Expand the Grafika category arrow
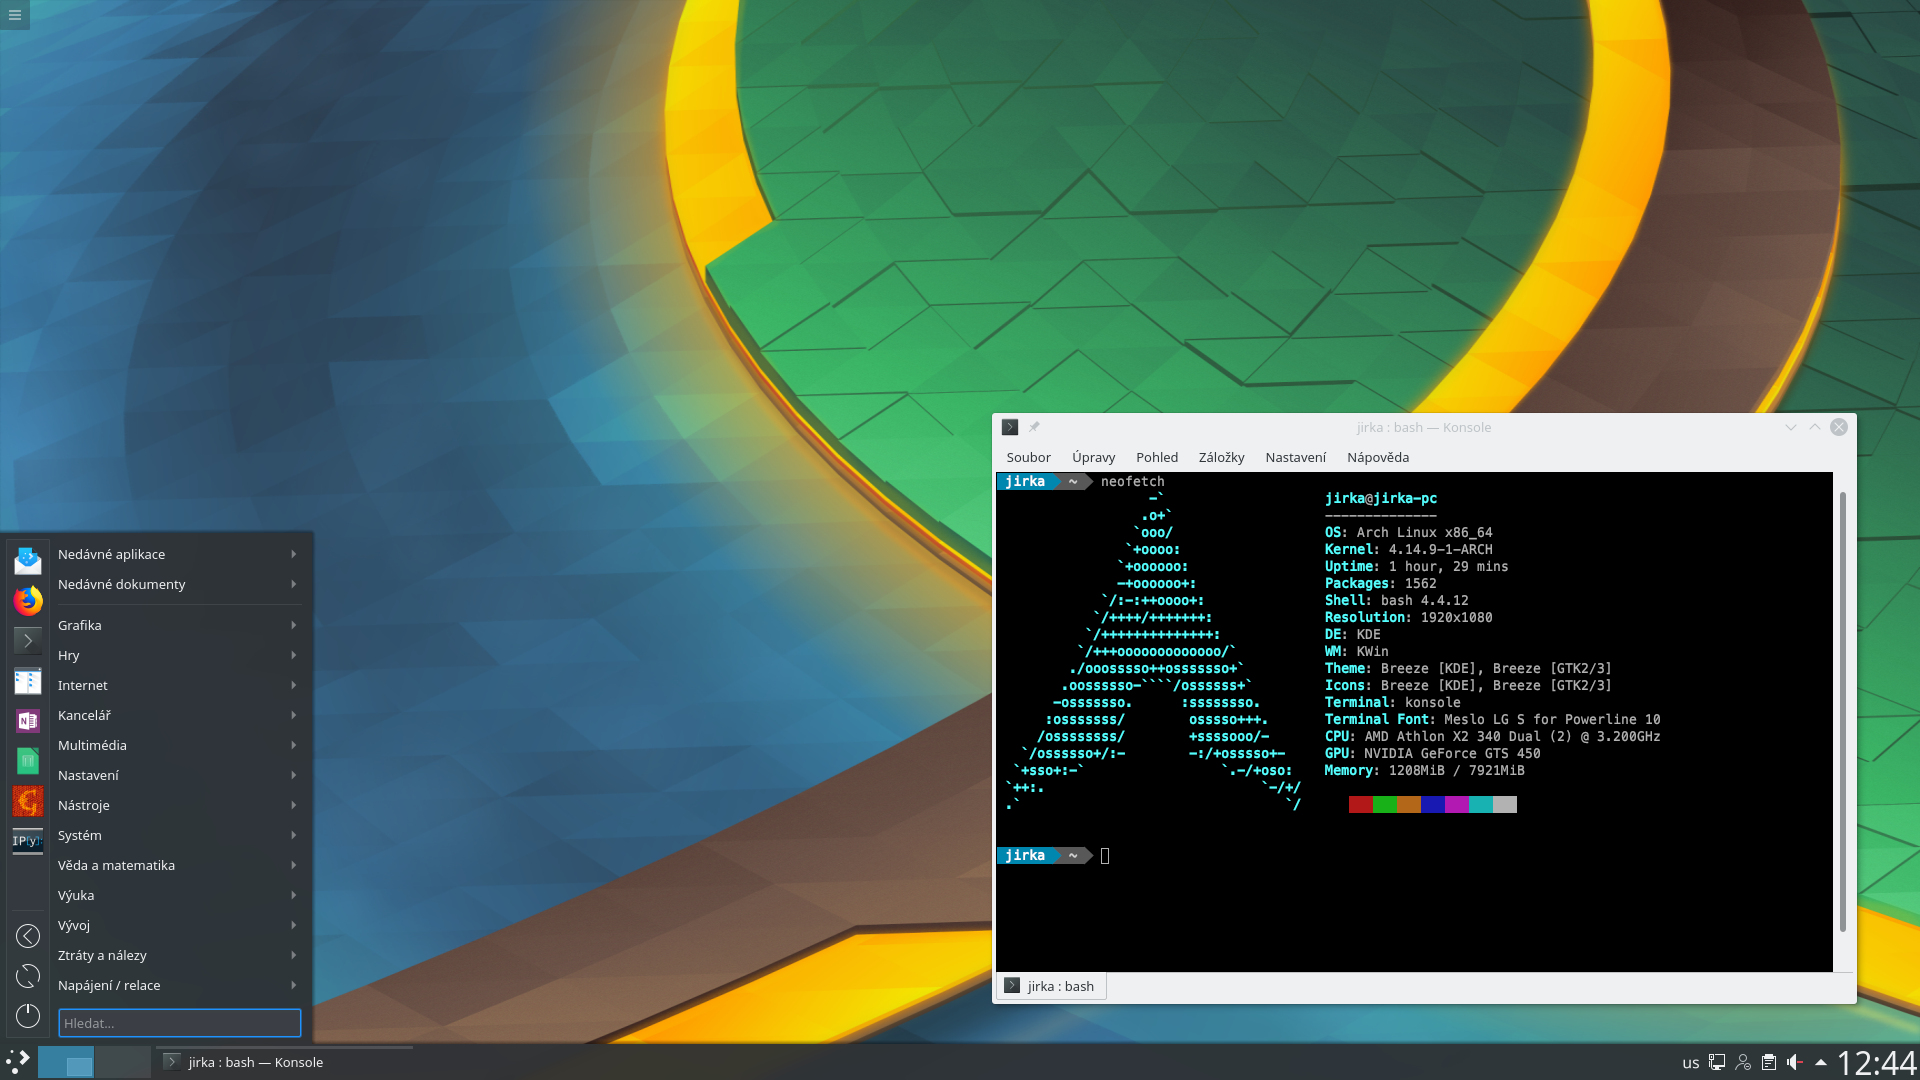Screen dimensions: 1920x1080 point(293,625)
